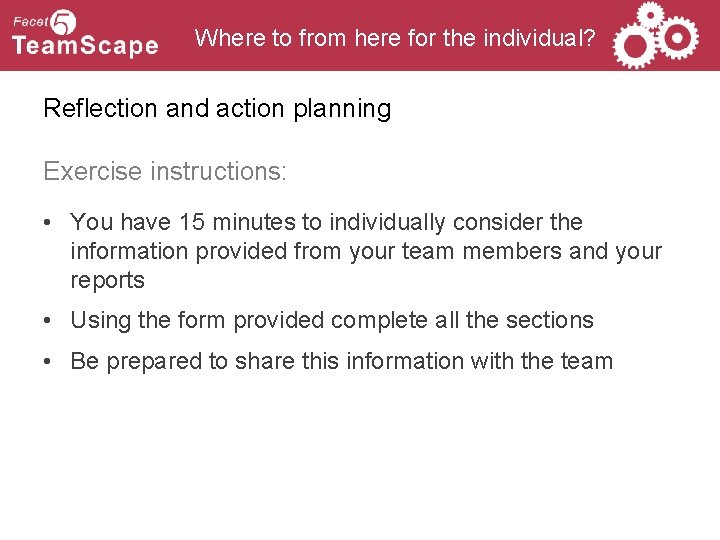Click the 'You have 15 minutes' line

(x=326, y=222)
